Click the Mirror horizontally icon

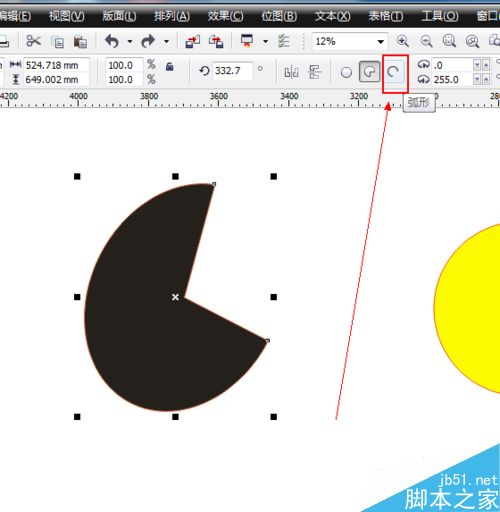pyautogui.click(x=291, y=72)
